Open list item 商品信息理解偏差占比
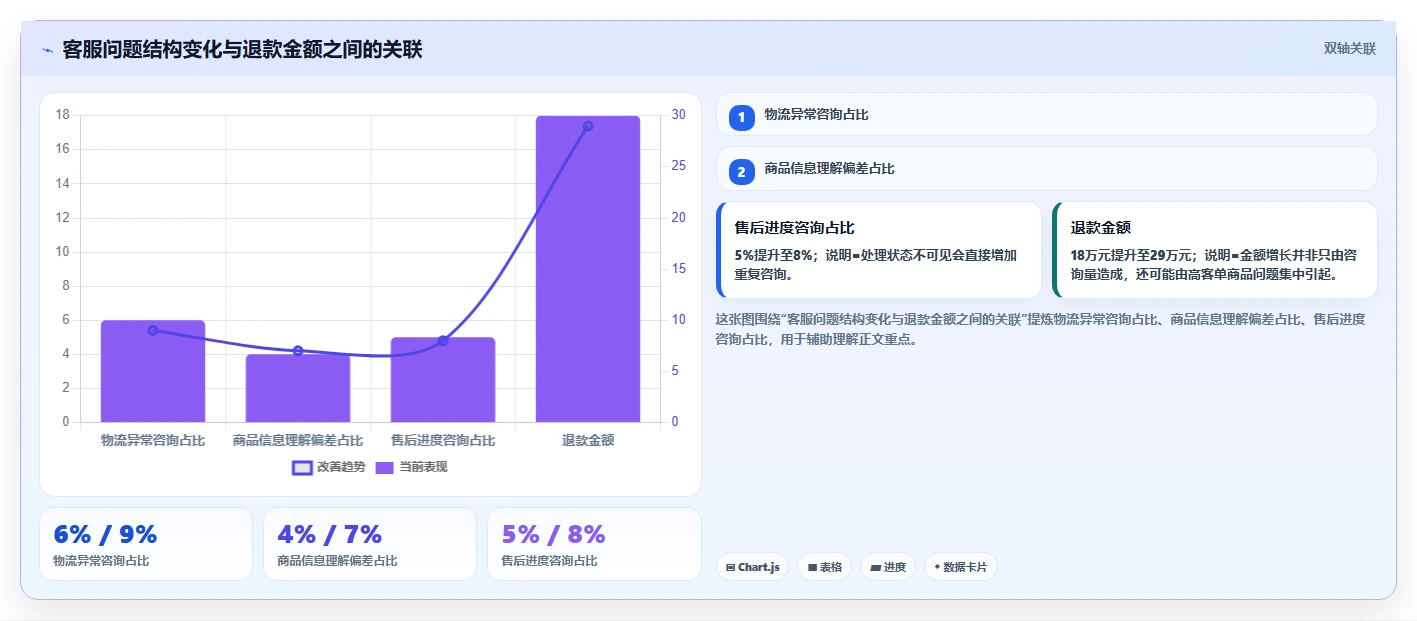This screenshot has height=621, width=1417. [1047, 169]
